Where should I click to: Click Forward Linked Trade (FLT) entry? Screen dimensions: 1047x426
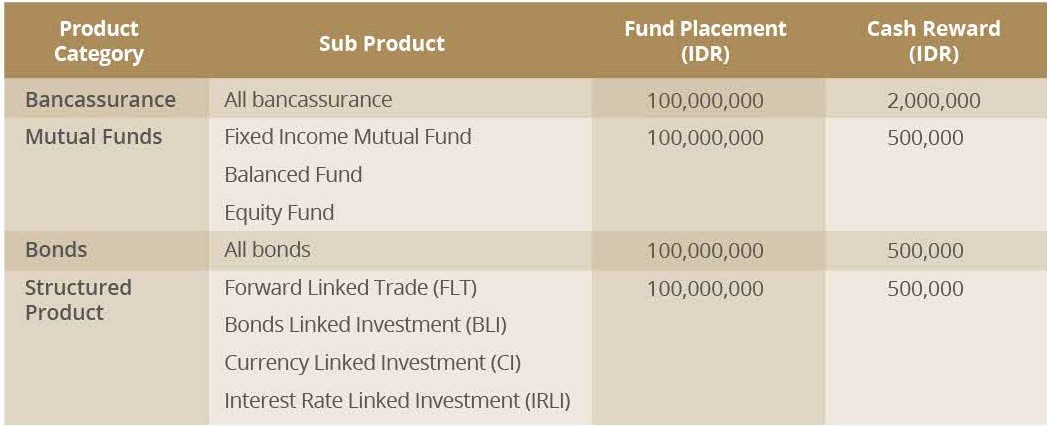(351, 288)
